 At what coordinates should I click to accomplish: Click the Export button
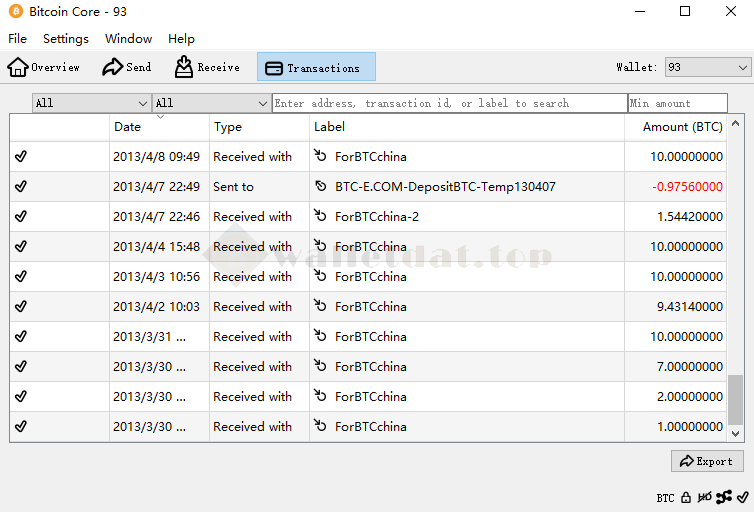point(707,461)
